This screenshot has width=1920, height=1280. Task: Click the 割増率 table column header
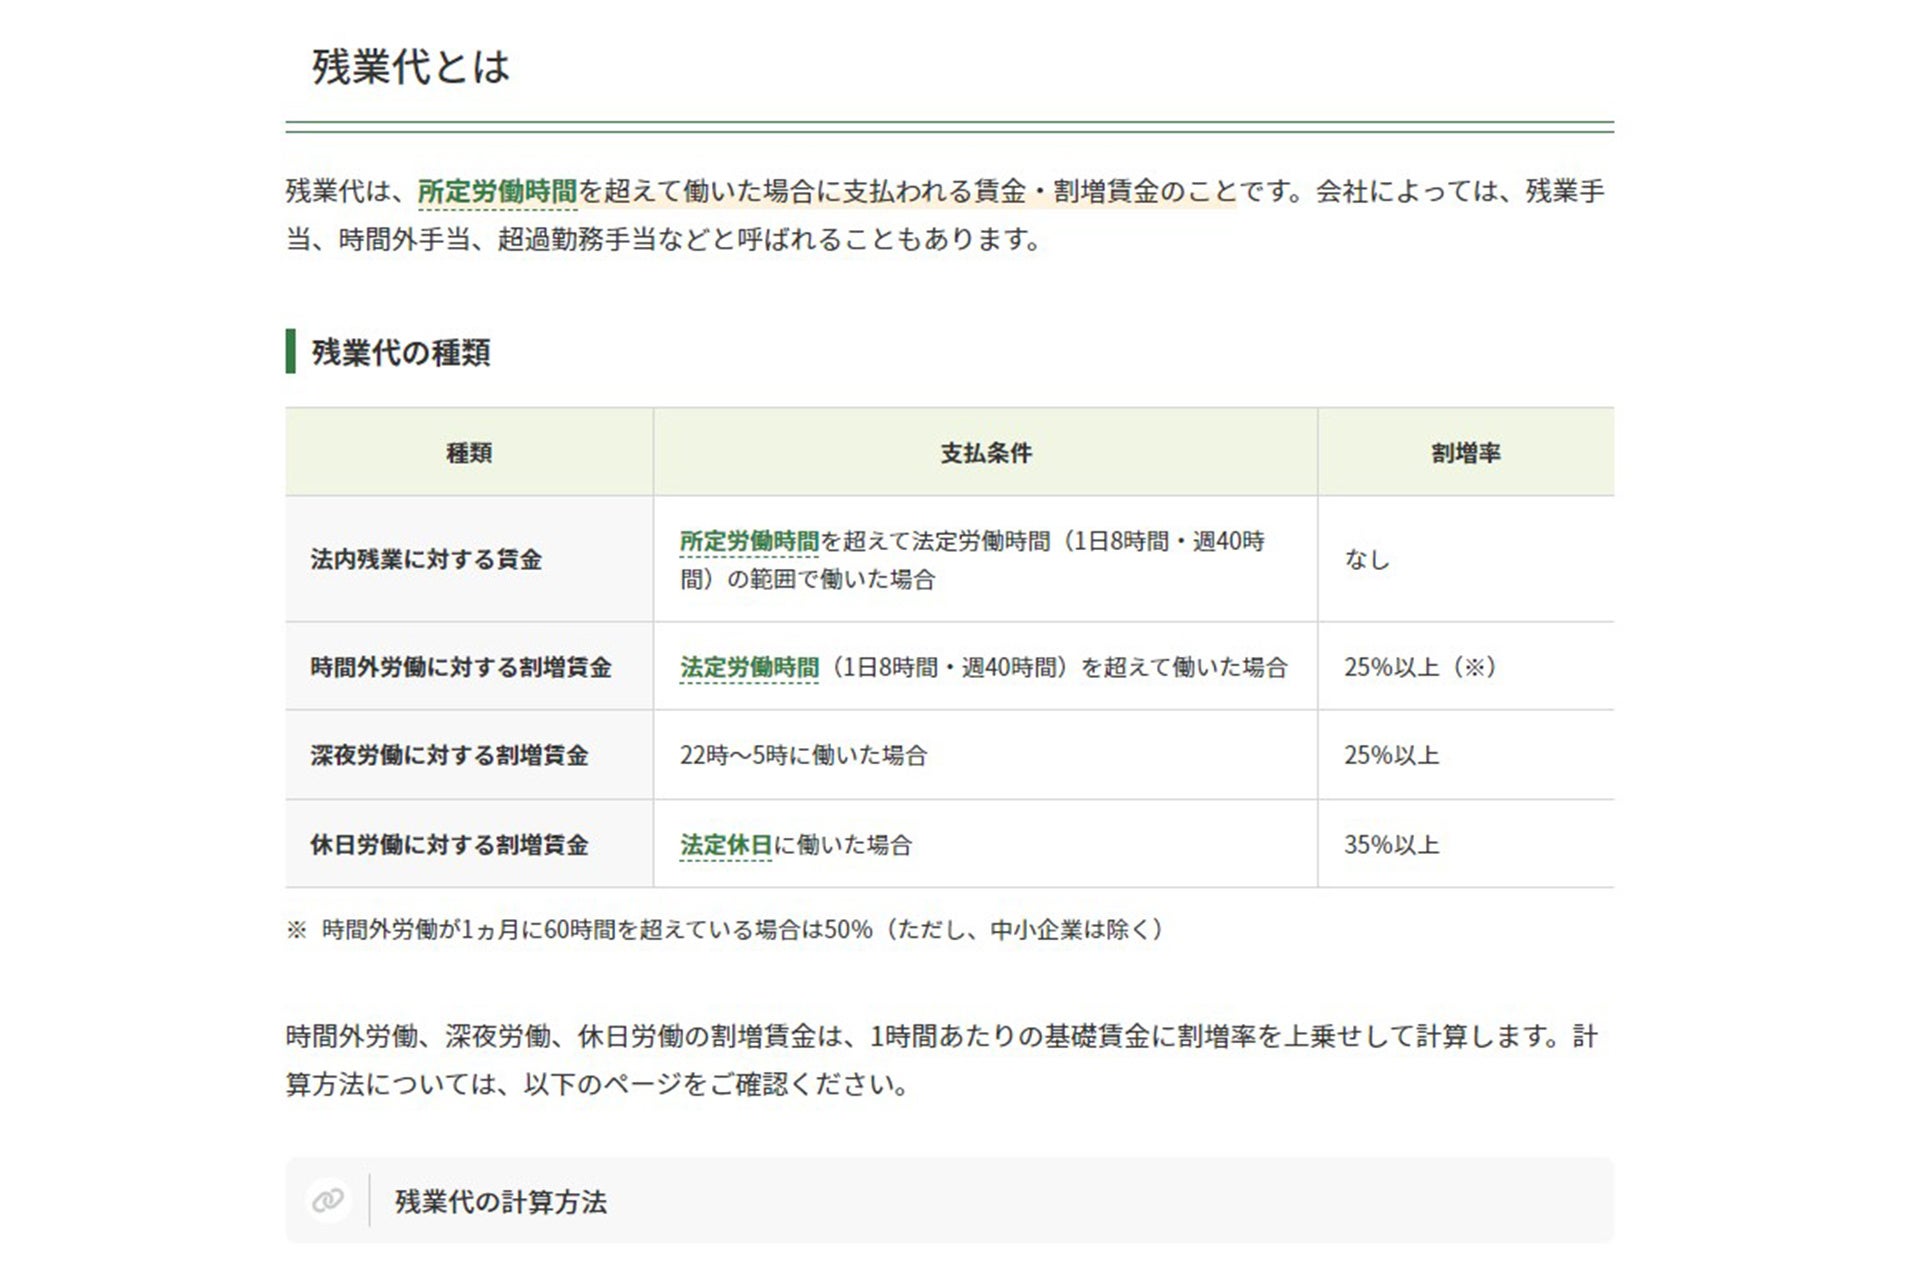[1465, 453]
